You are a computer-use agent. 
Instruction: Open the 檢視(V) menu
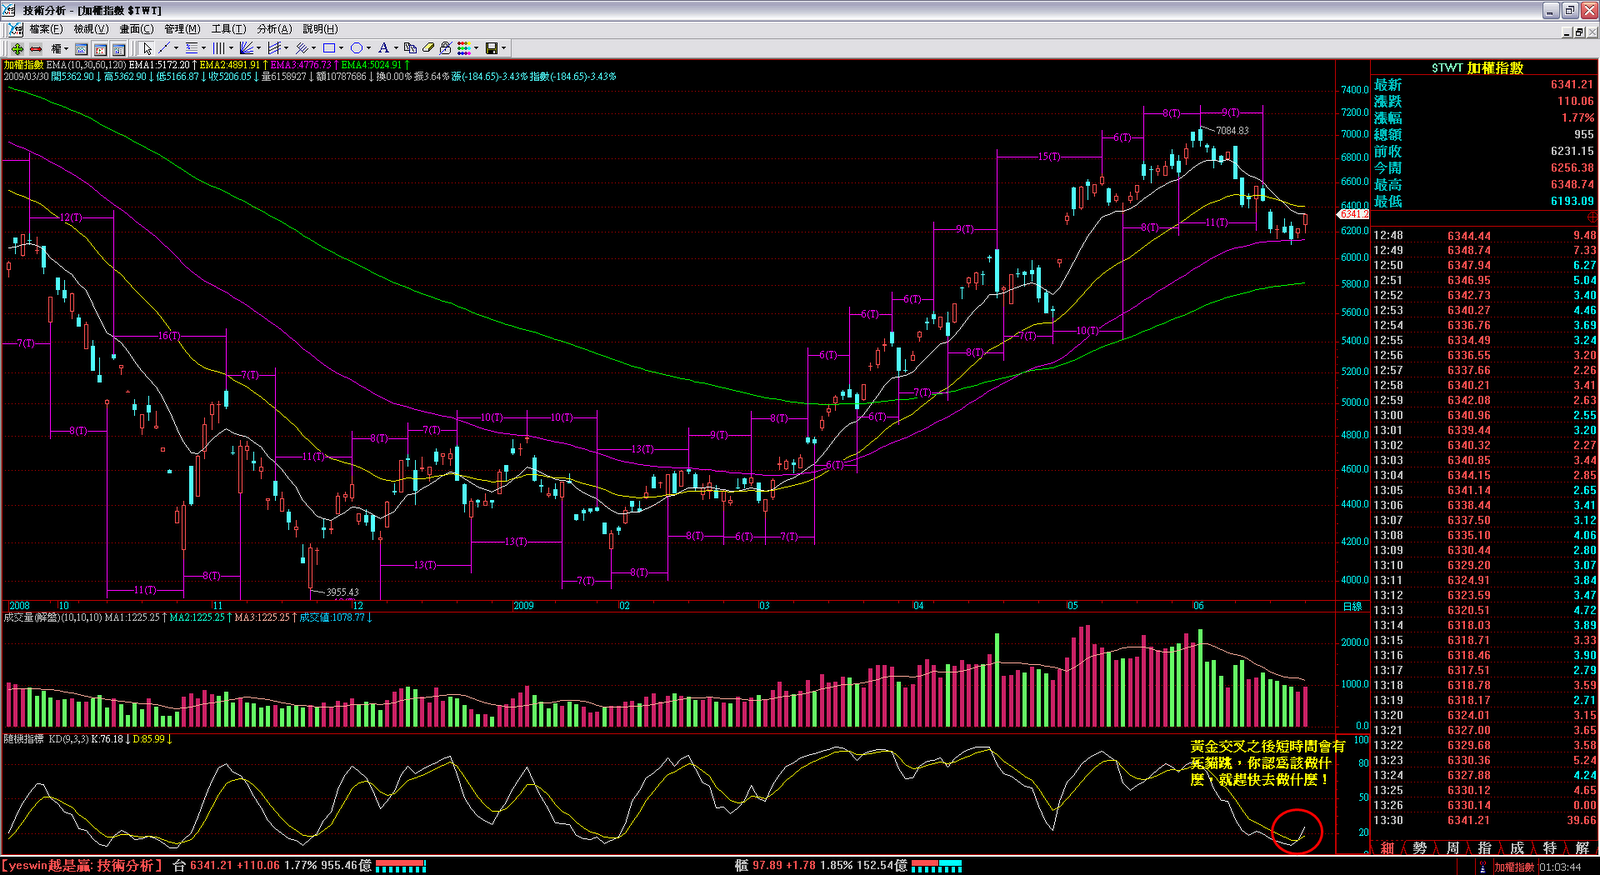[91, 29]
